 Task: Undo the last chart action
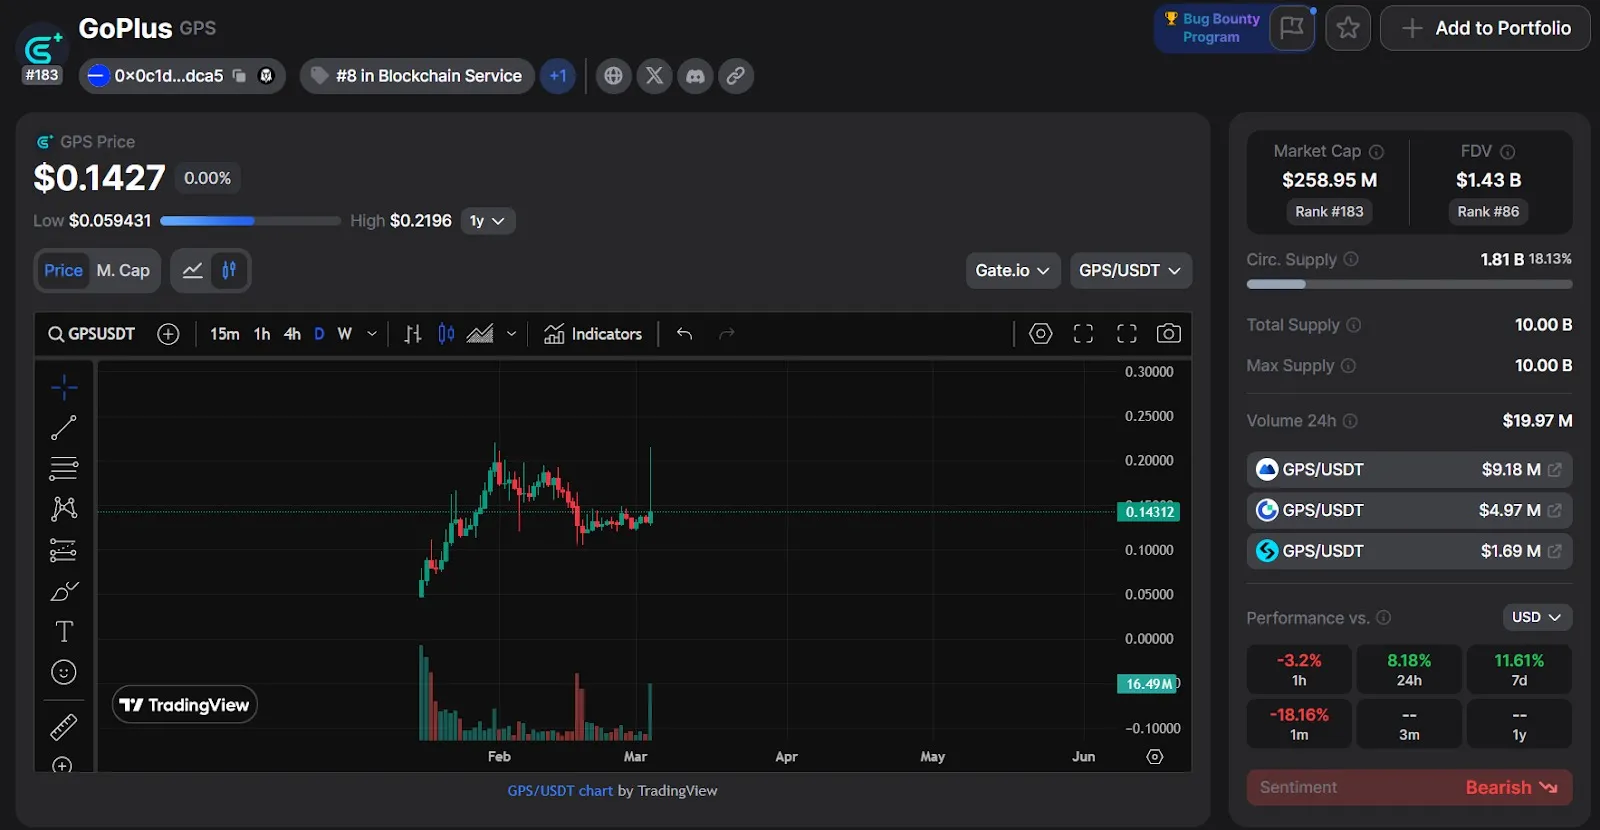(x=685, y=334)
